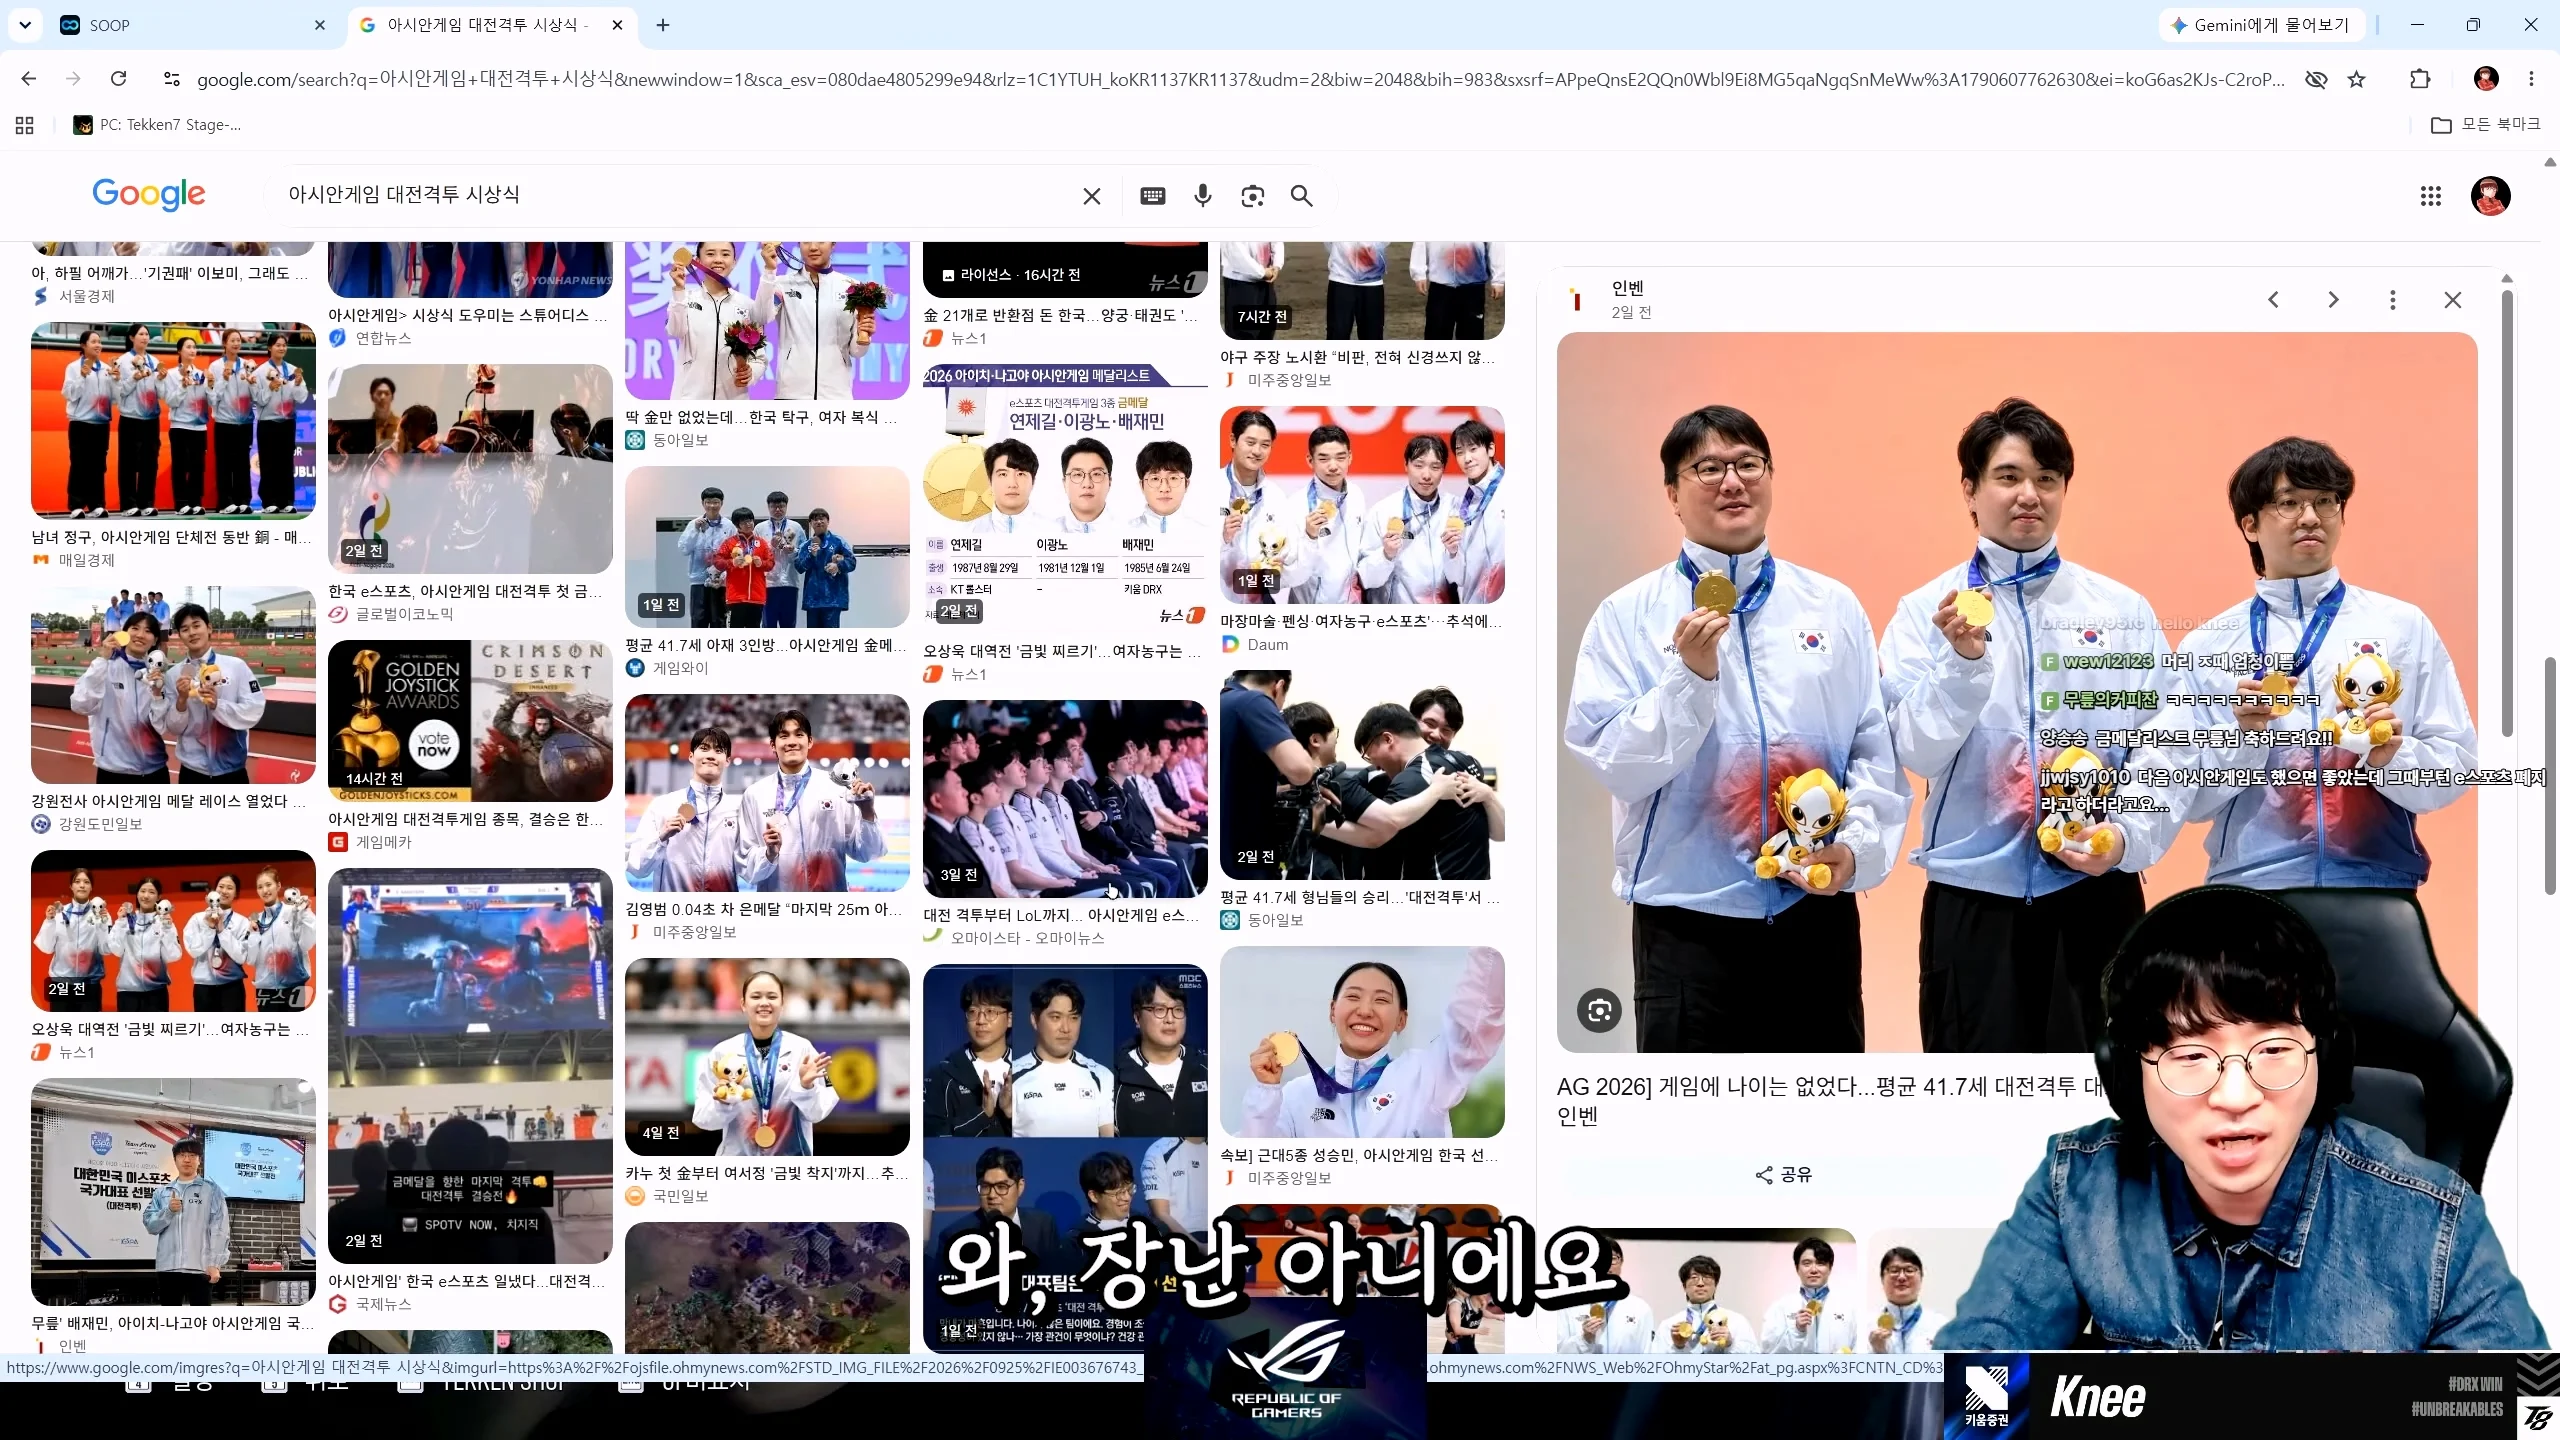This screenshot has height=1440, width=2560.
Task: Open Google account profile avatar
Action: [2490, 196]
